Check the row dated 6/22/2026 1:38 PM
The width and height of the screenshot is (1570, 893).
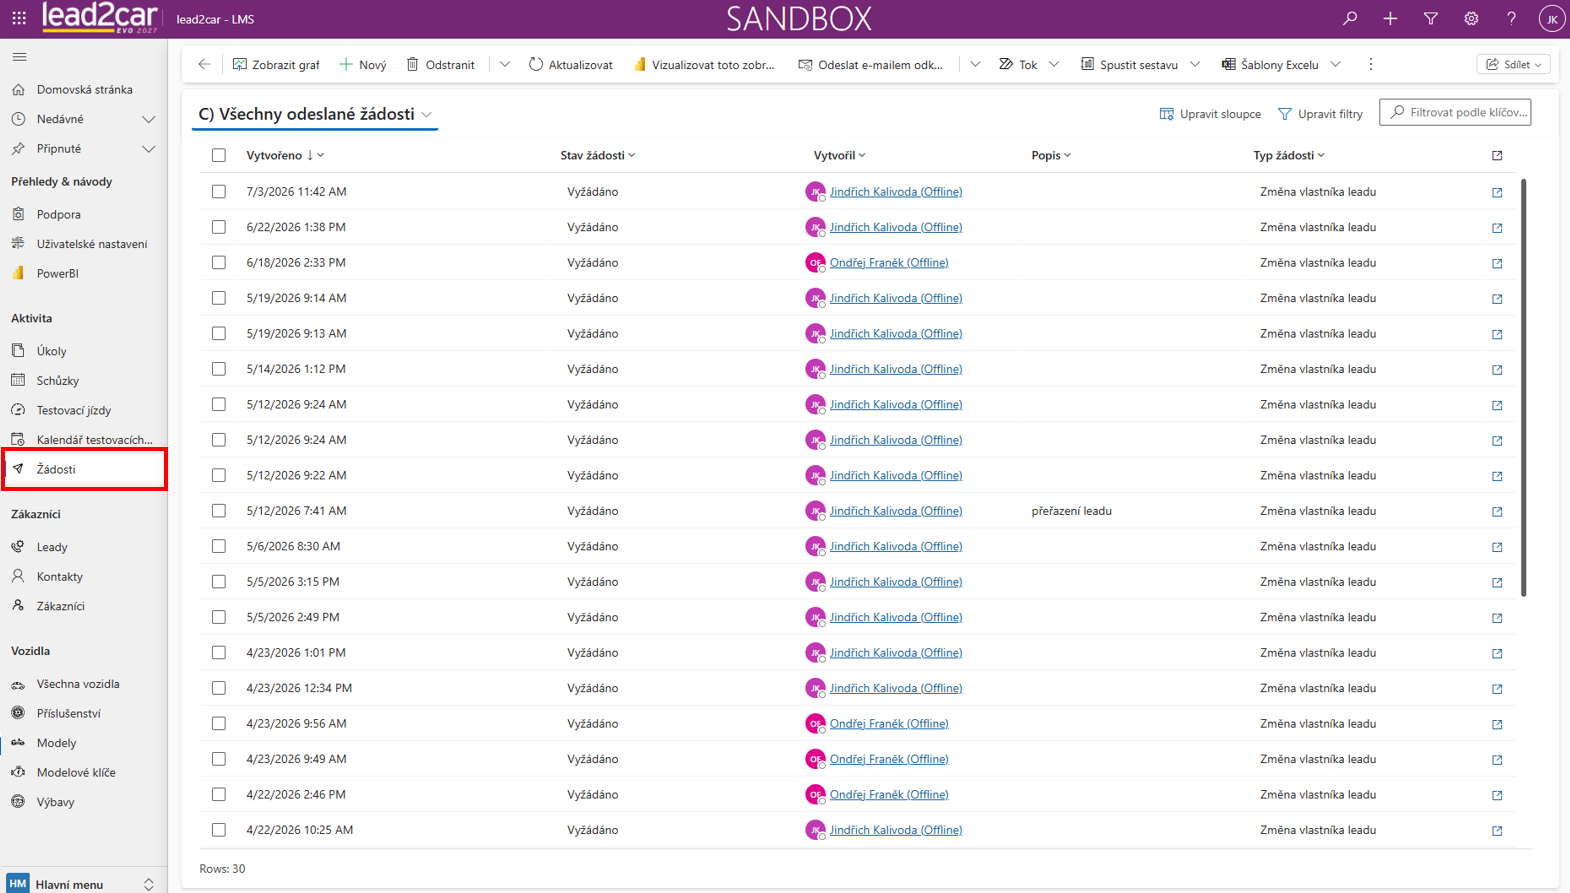tap(219, 227)
